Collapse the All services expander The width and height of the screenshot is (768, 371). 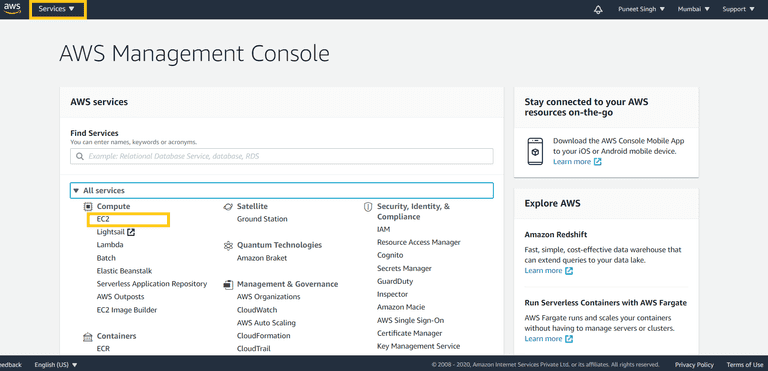282,191
